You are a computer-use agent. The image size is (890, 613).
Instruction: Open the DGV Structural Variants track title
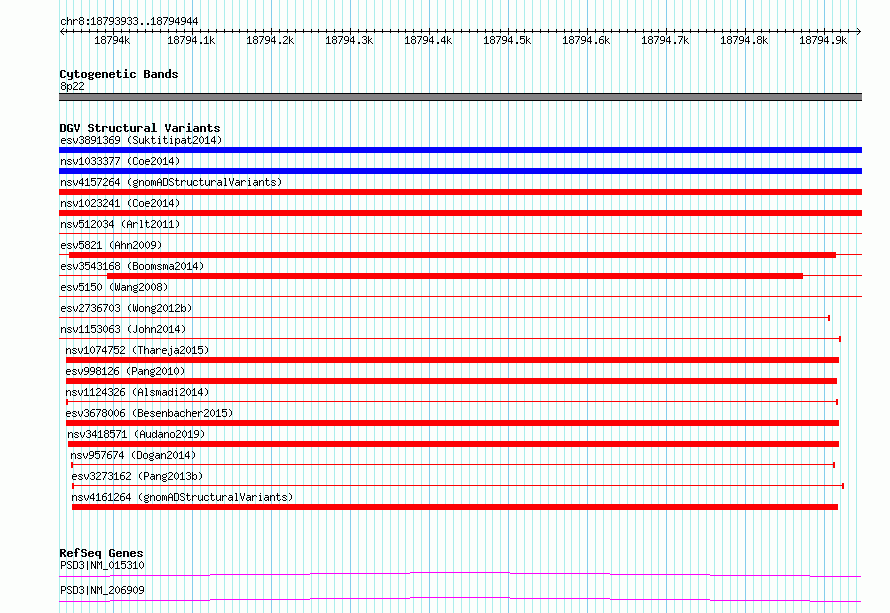click(140, 128)
